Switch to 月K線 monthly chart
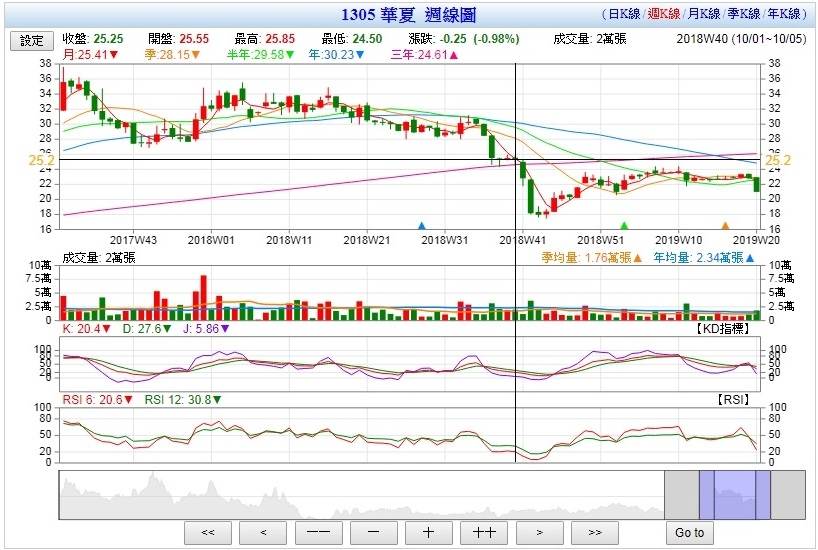 click(703, 14)
